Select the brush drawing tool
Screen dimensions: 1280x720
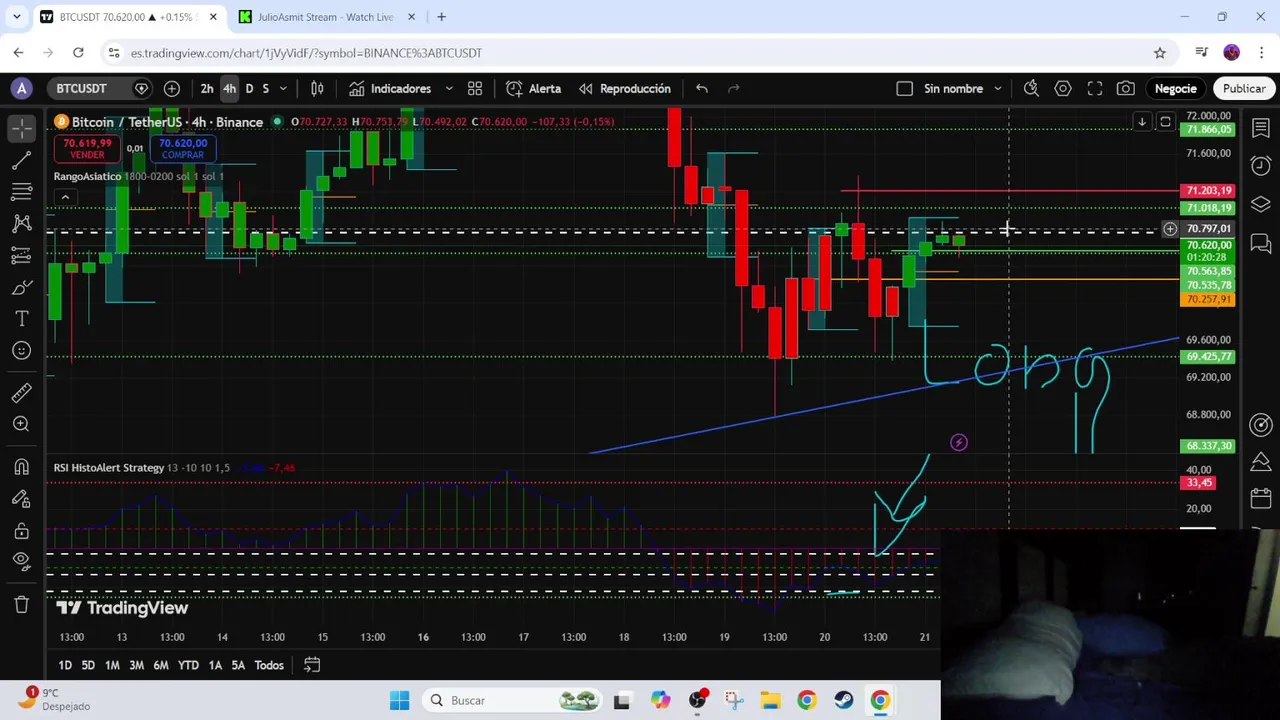click(22, 287)
